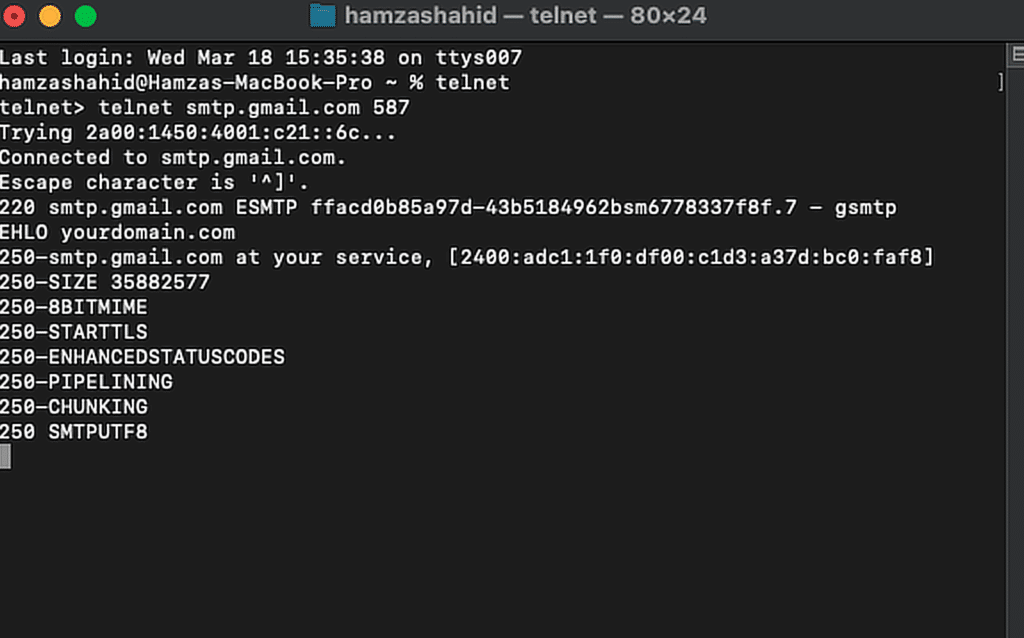Click the 'Last login' line at the top

pyautogui.click(x=260, y=57)
